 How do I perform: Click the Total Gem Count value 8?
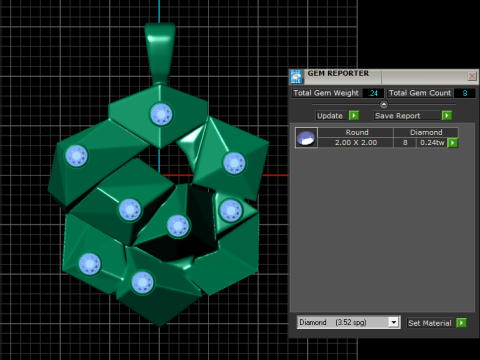[x=465, y=93]
